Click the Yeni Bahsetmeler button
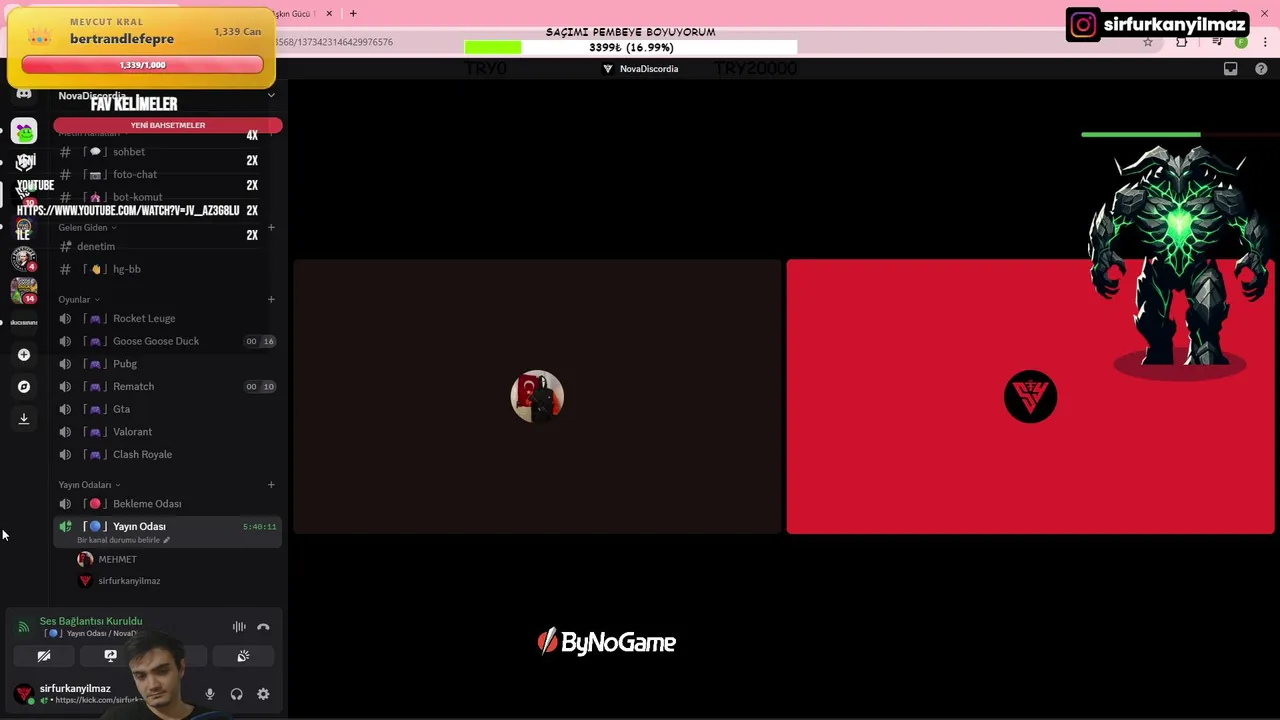Image resolution: width=1280 pixels, height=720 pixels. (168, 125)
